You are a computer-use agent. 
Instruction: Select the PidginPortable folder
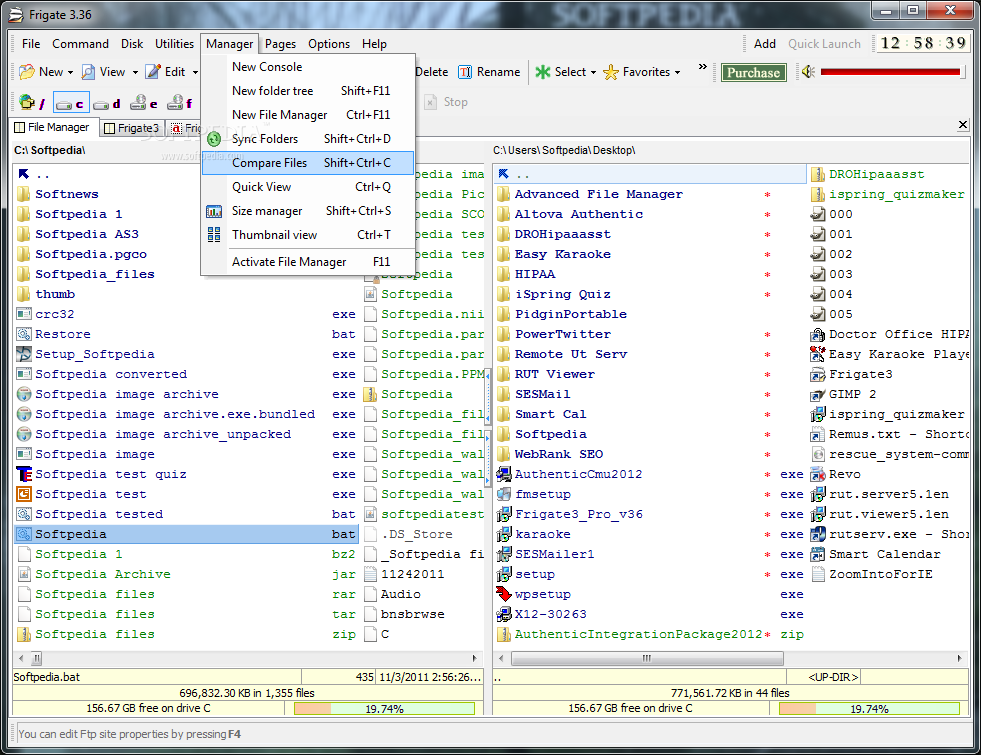tap(571, 314)
